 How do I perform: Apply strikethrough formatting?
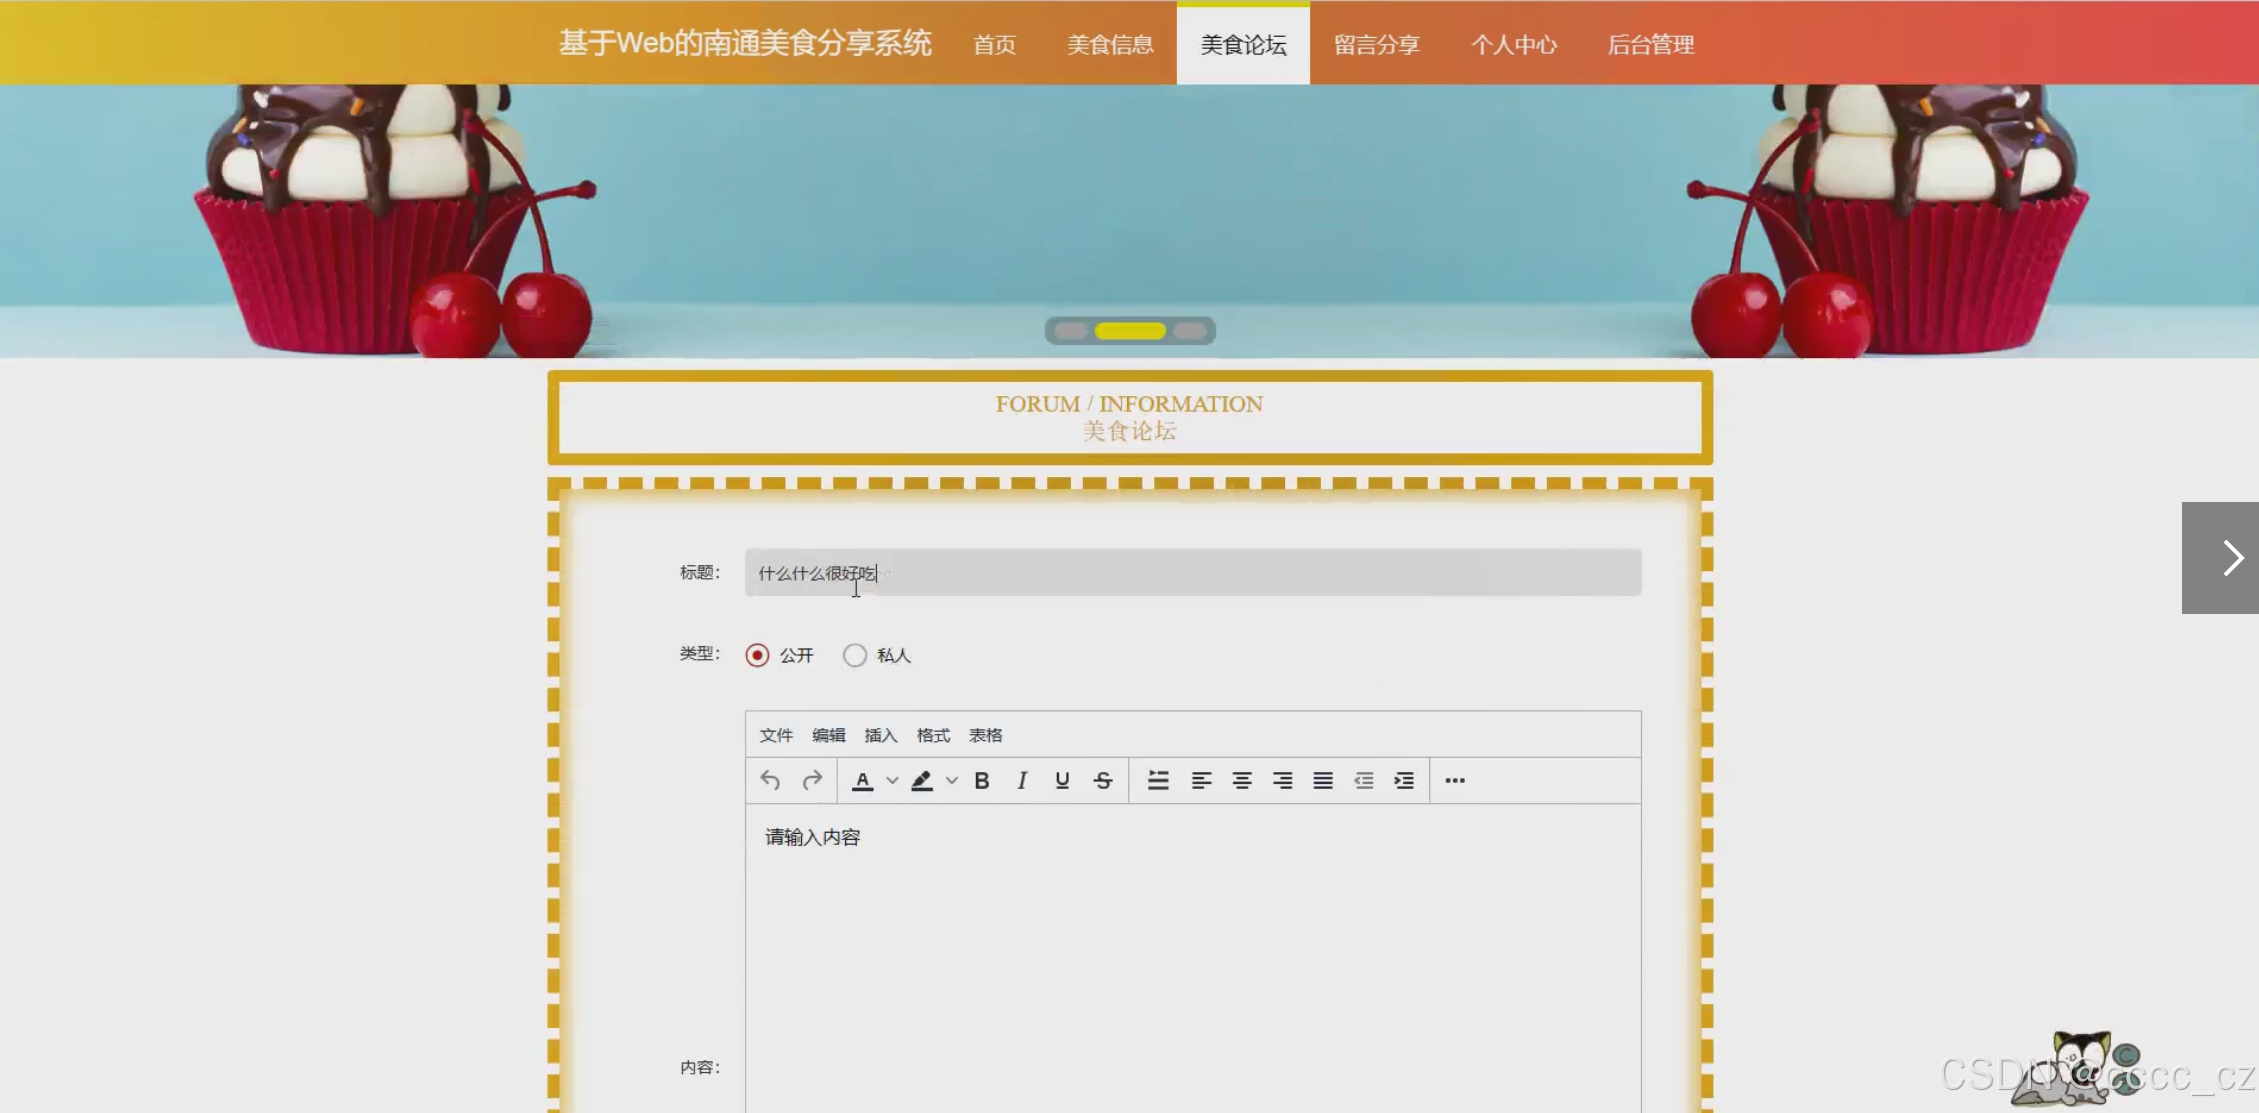(1102, 780)
